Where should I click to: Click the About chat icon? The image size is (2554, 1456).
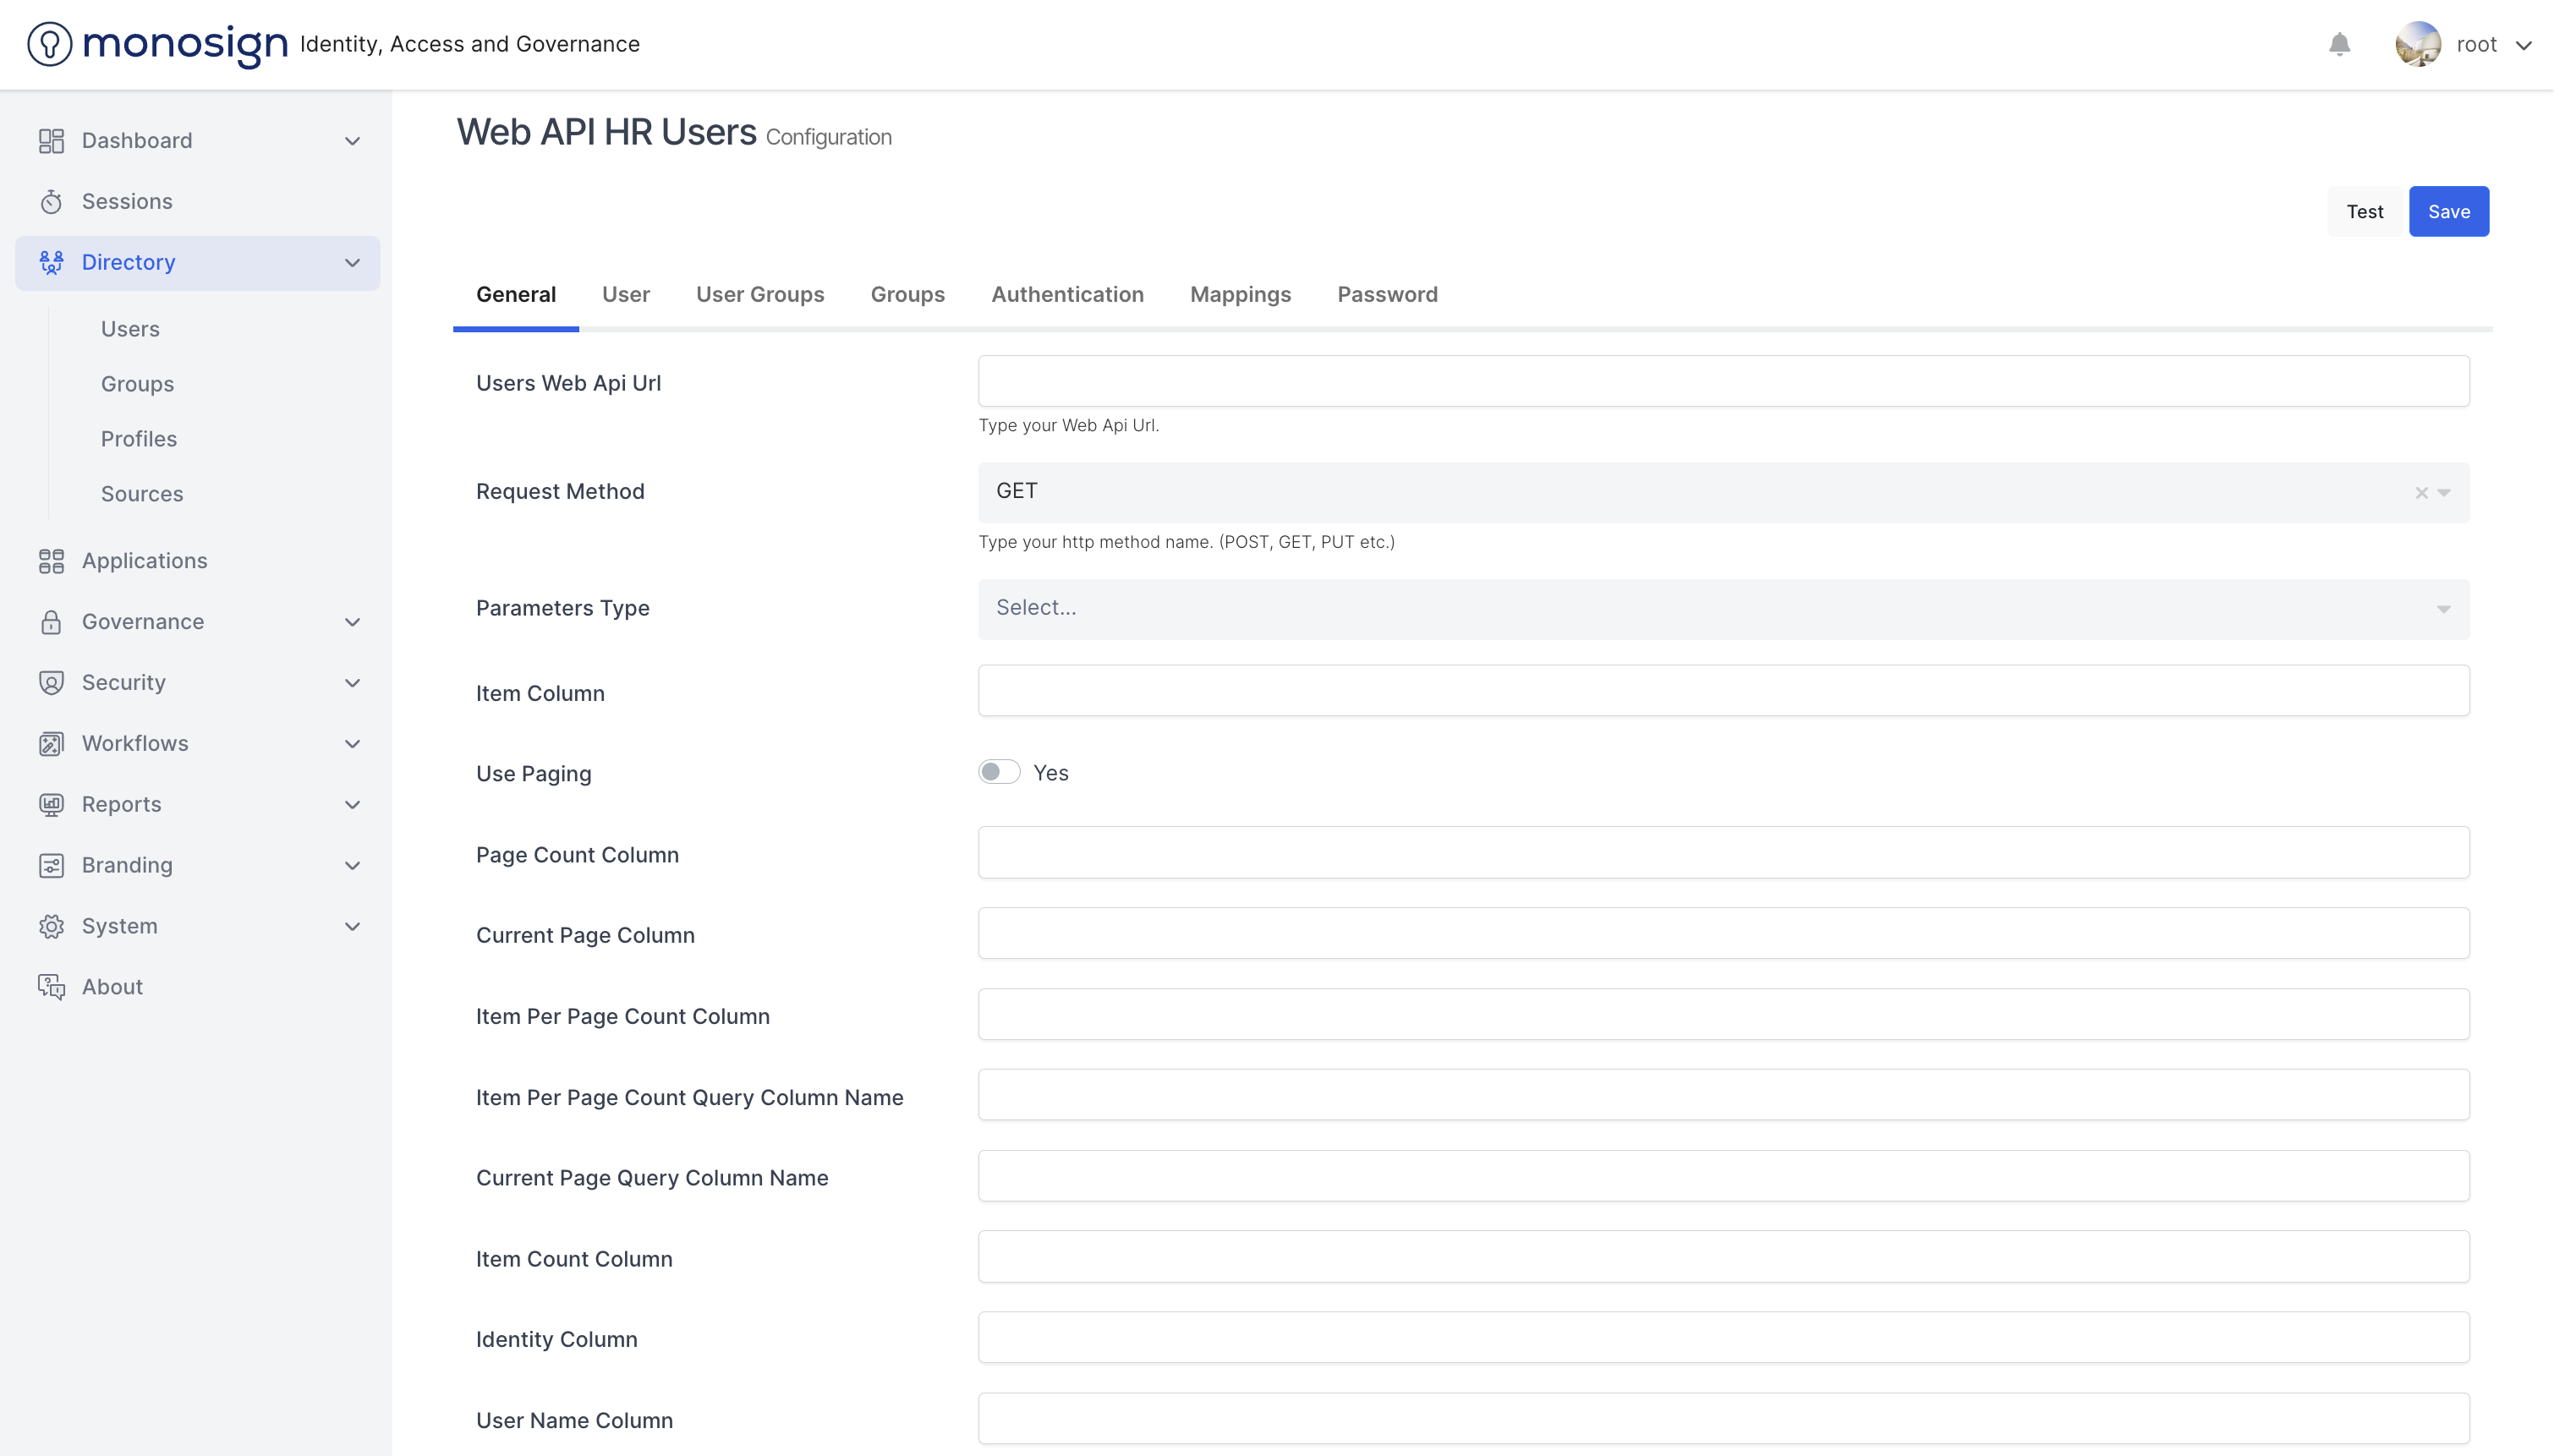[x=51, y=987]
